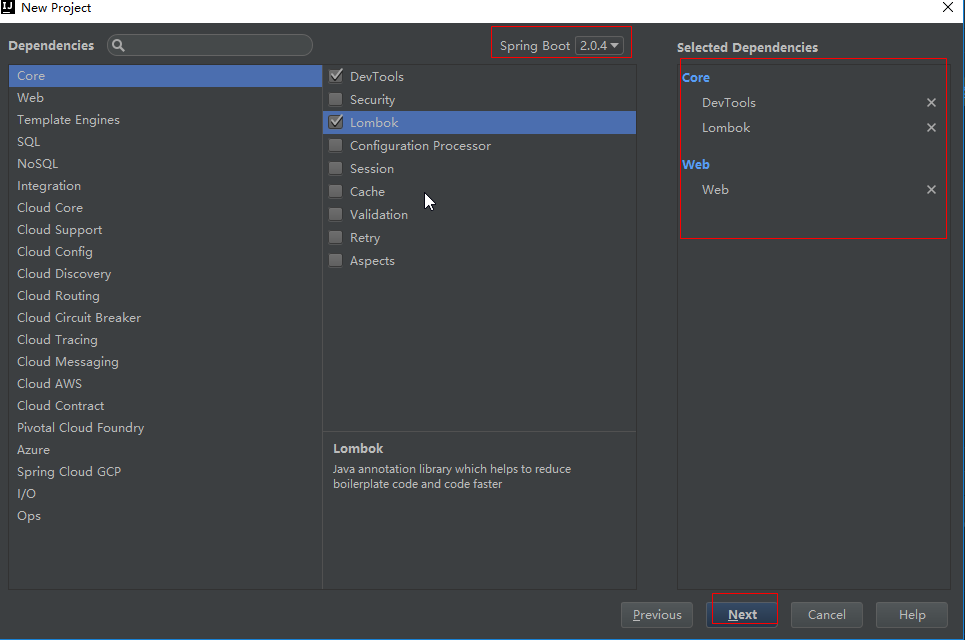Go back with the Previous button
The height and width of the screenshot is (640, 965).
[657, 615]
